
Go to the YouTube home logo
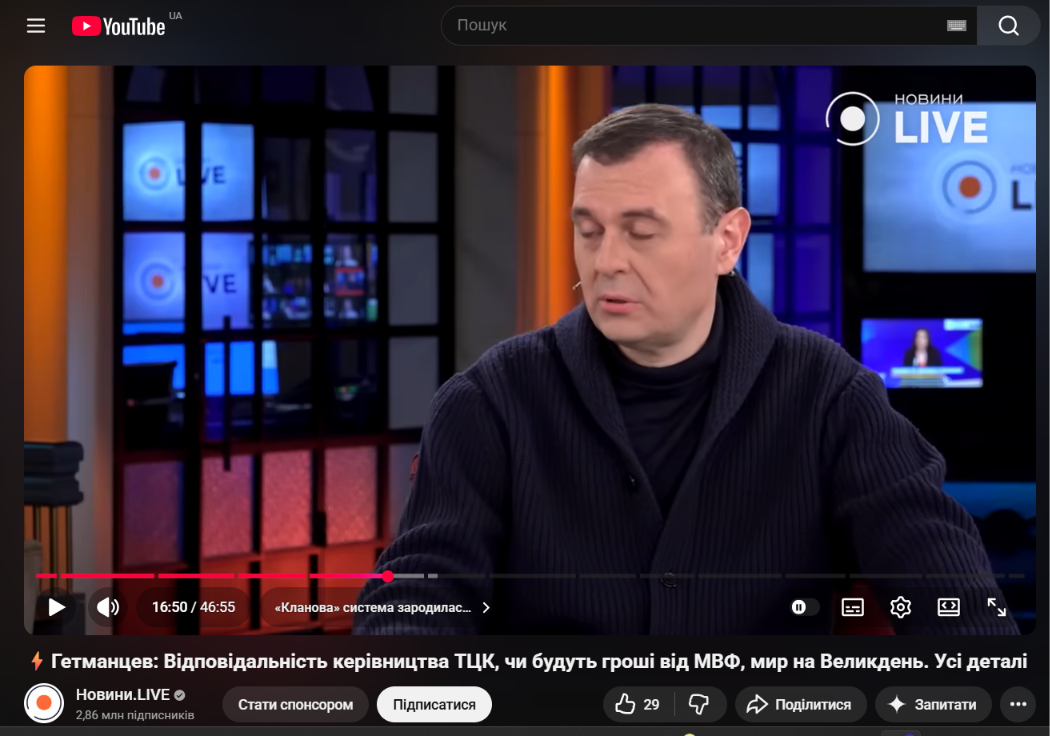pyautogui.click(x=119, y=26)
